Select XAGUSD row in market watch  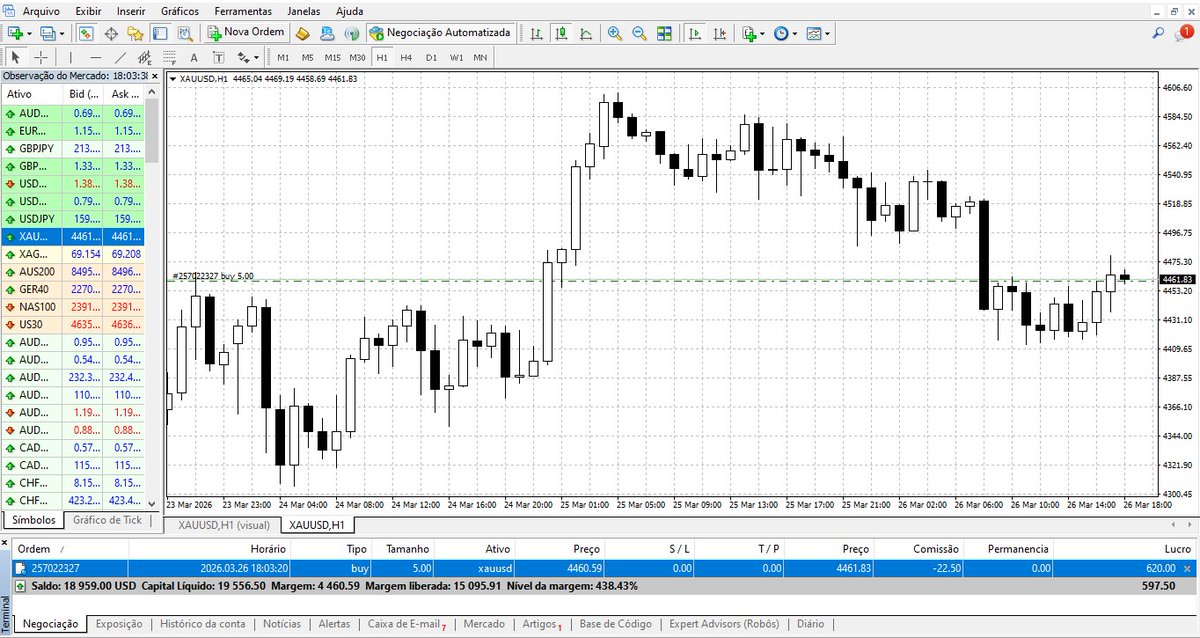coord(72,255)
